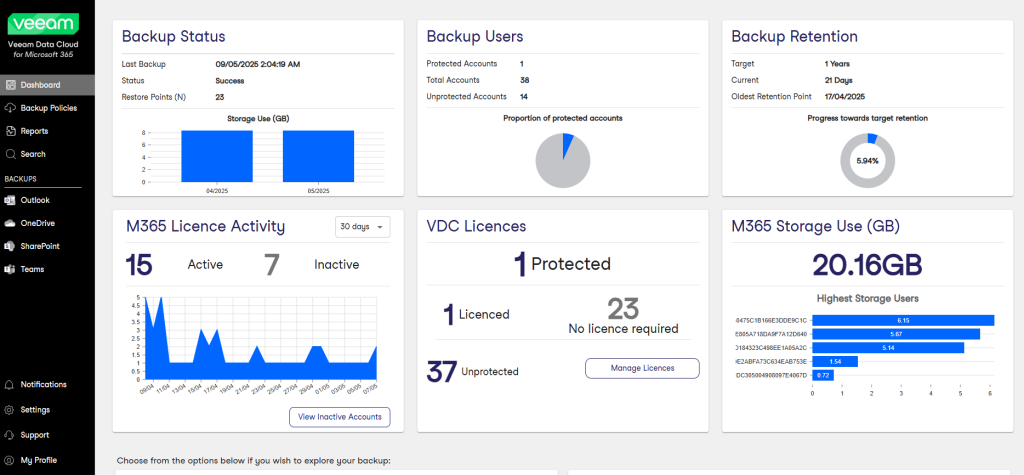Click the last backup timestamp 09/05/2025 2:04:19 AM
This screenshot has height=475, width=1024.
258,64
